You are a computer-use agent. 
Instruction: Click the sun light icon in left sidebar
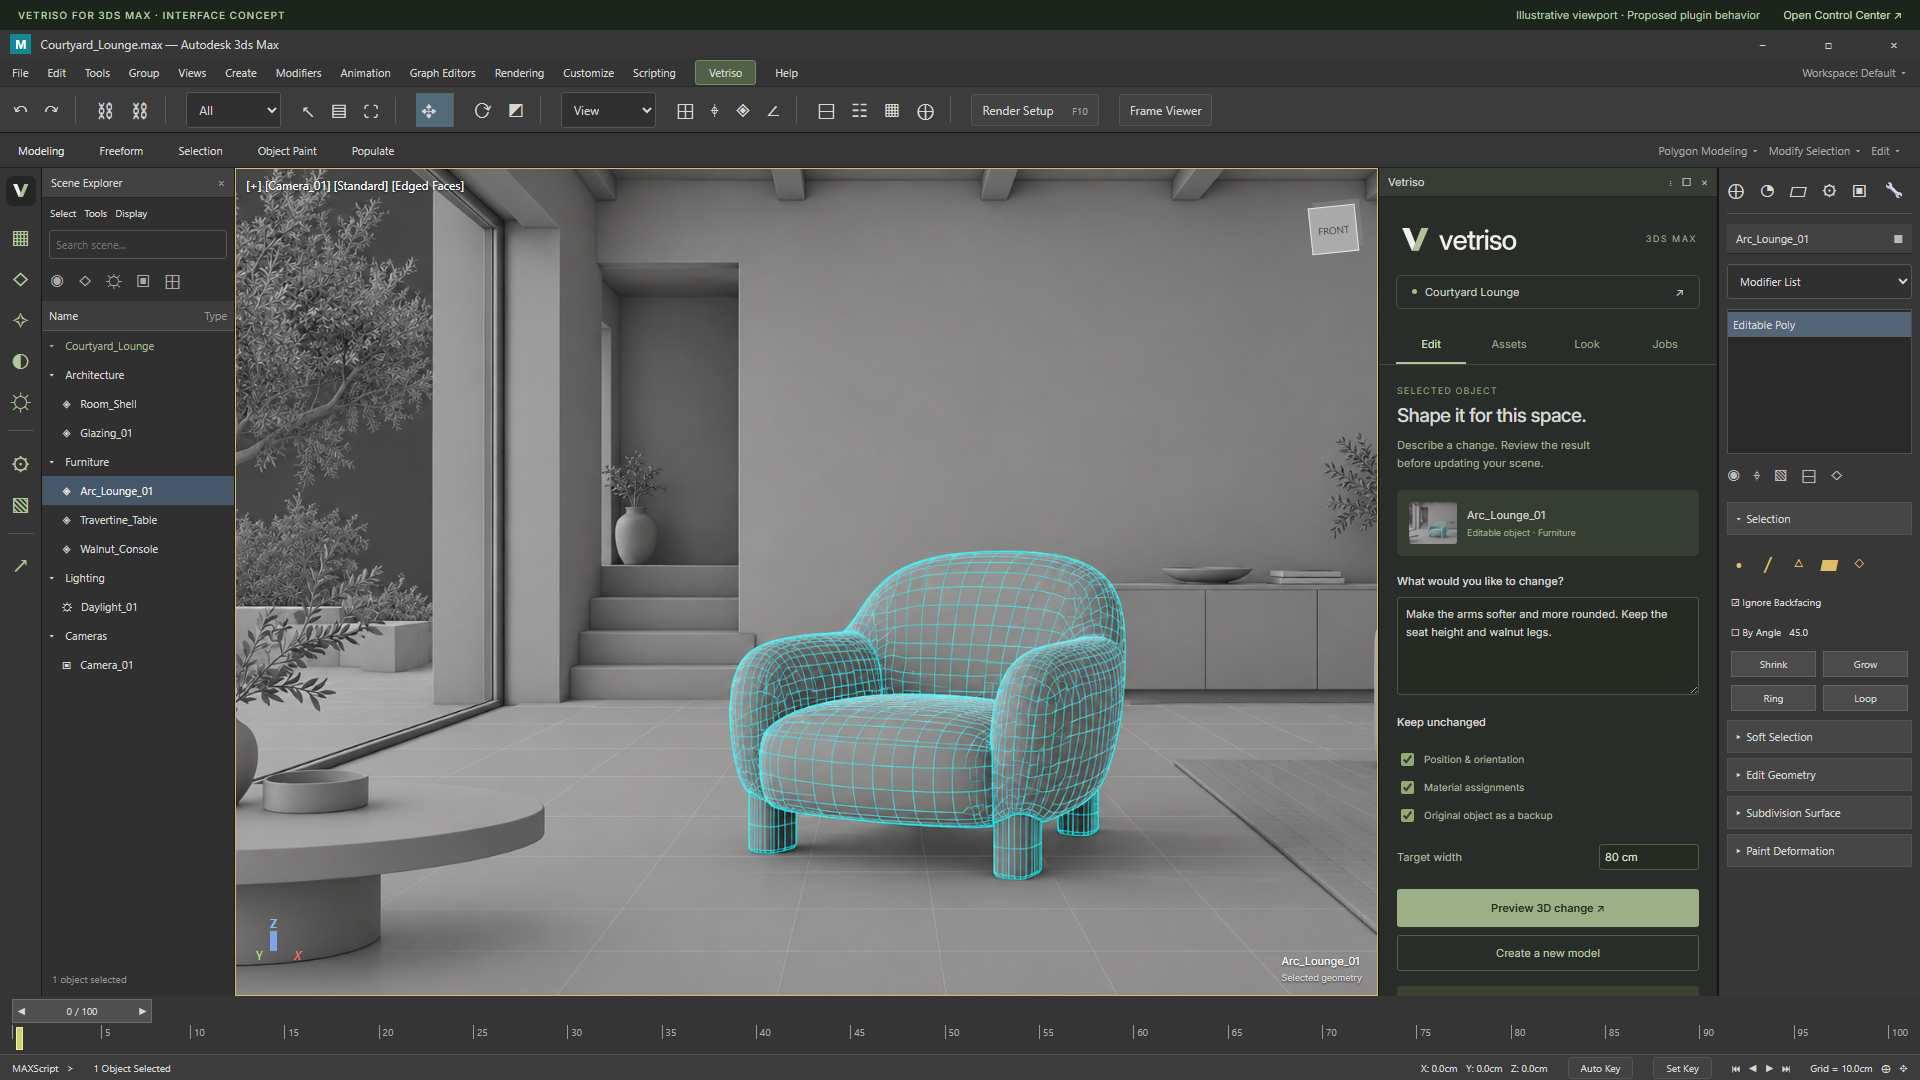click(x=20, y=402)
